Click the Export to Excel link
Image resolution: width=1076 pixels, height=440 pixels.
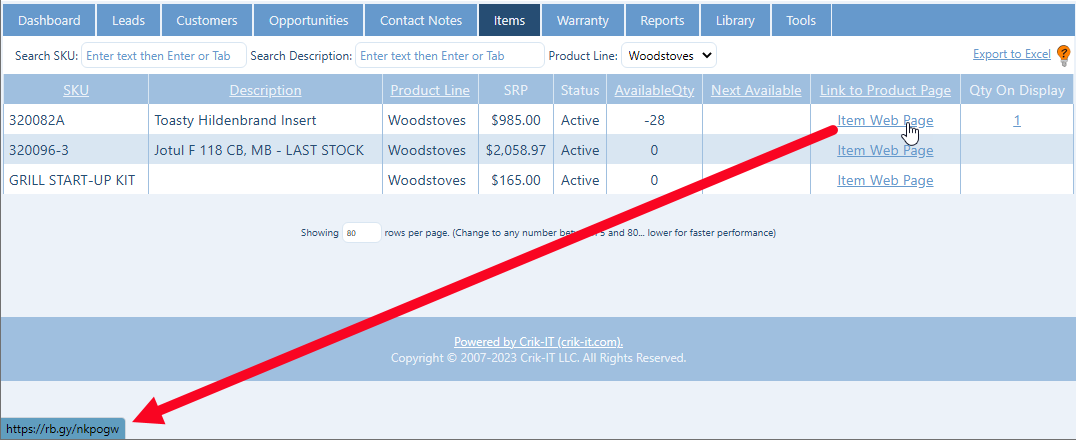[1011, 55]
